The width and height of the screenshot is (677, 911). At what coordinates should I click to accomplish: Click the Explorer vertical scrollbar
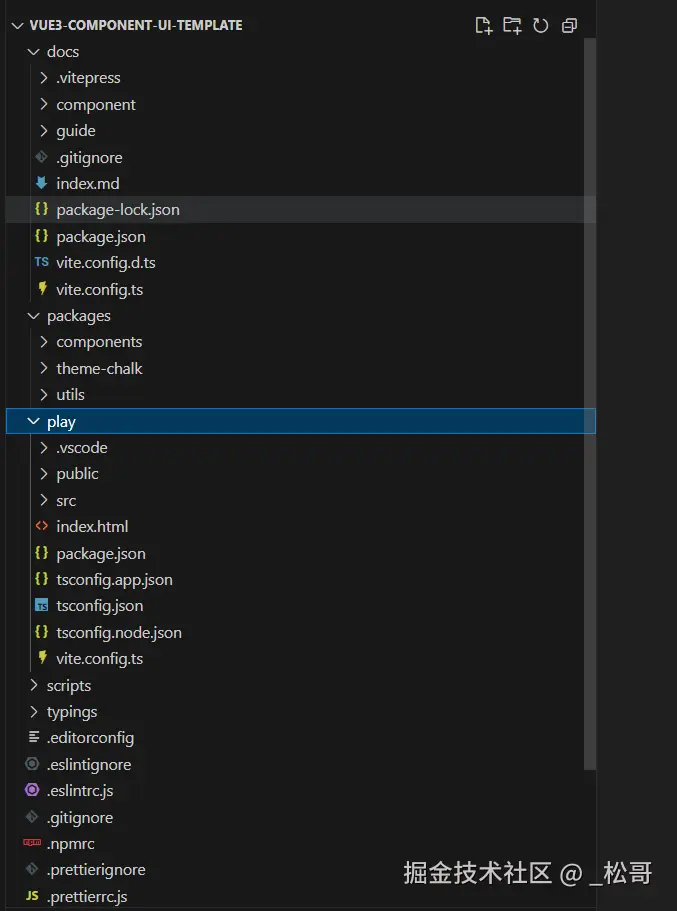[590, 400]
